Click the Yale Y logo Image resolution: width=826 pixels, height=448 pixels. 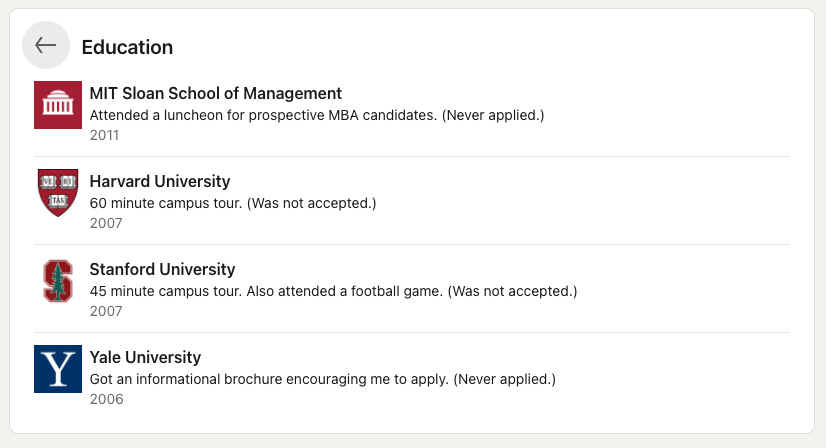58,369
